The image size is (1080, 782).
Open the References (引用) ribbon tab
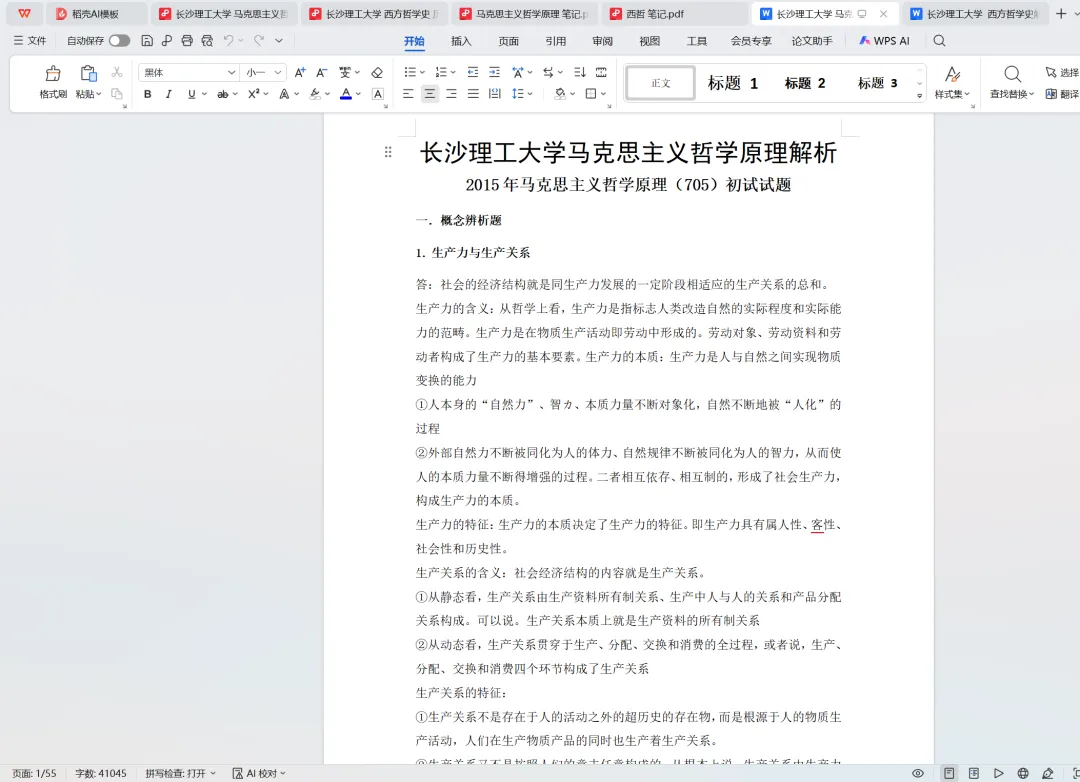click(x=555, y=41)
